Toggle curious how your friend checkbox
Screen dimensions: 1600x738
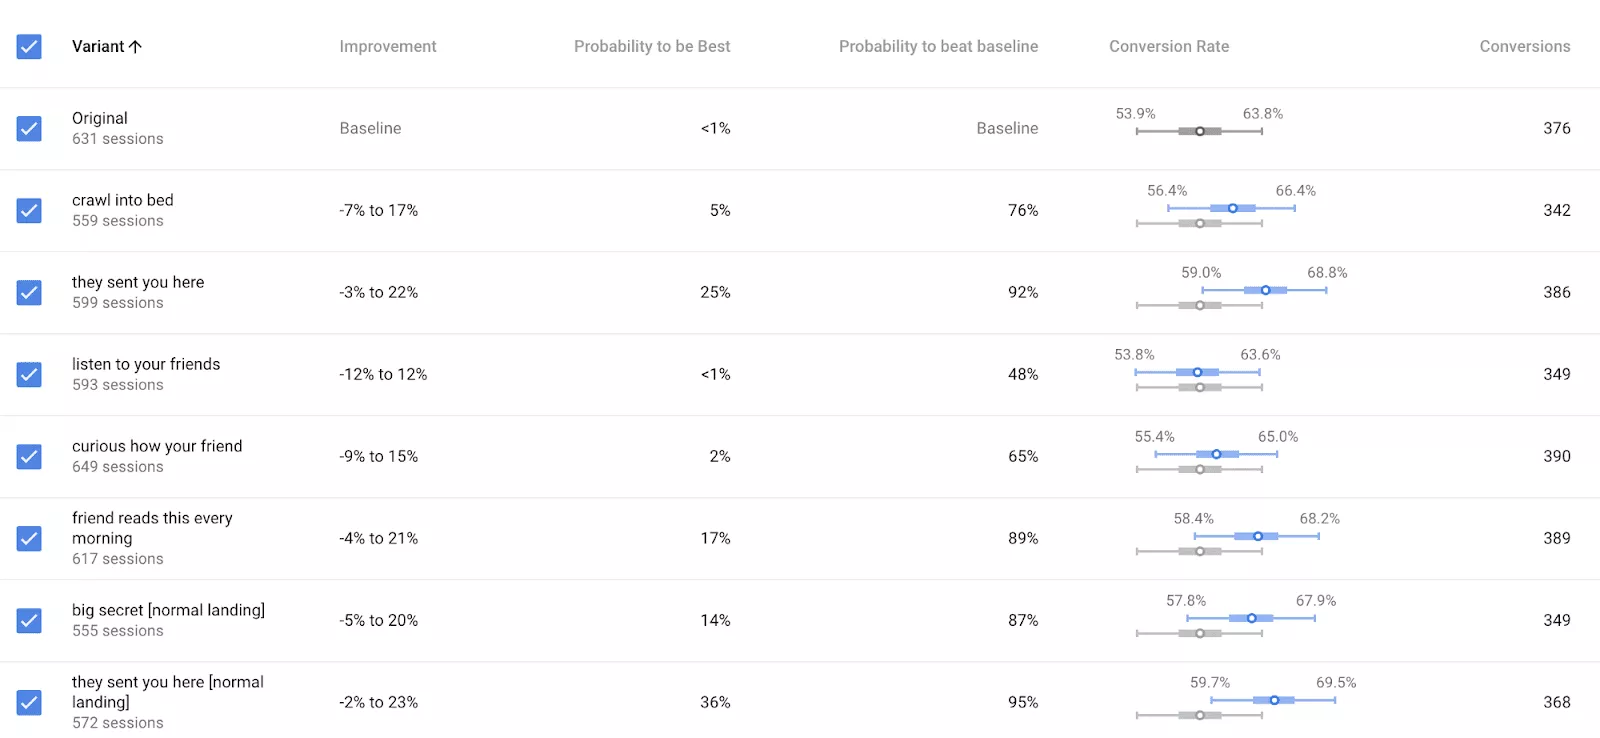pyautogui.click(x=29, y=456)
